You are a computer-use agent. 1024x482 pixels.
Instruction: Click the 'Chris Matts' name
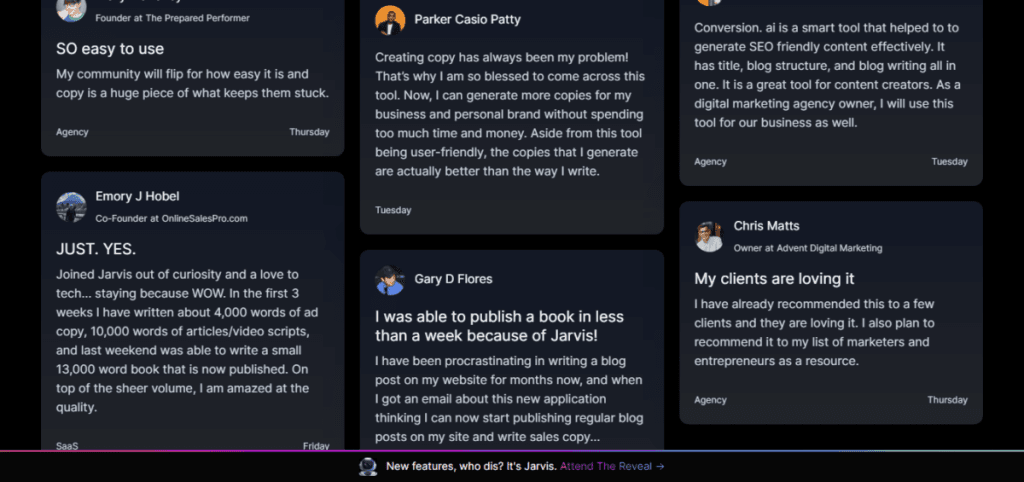coord(766,226)
